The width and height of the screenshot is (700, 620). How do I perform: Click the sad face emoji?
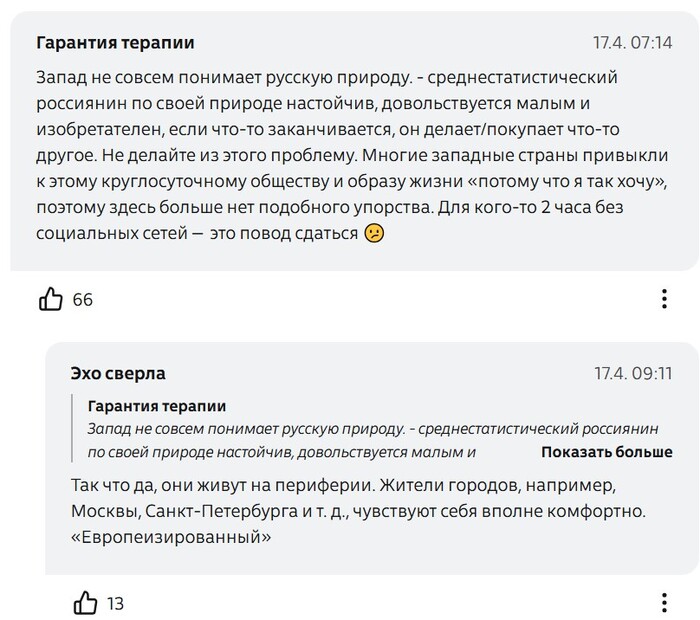373,232
